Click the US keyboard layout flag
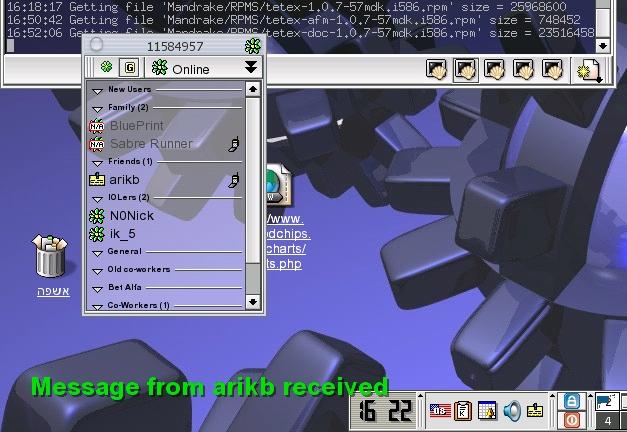Viewport: 627px width, 432px height. click(x=440, y=411)
